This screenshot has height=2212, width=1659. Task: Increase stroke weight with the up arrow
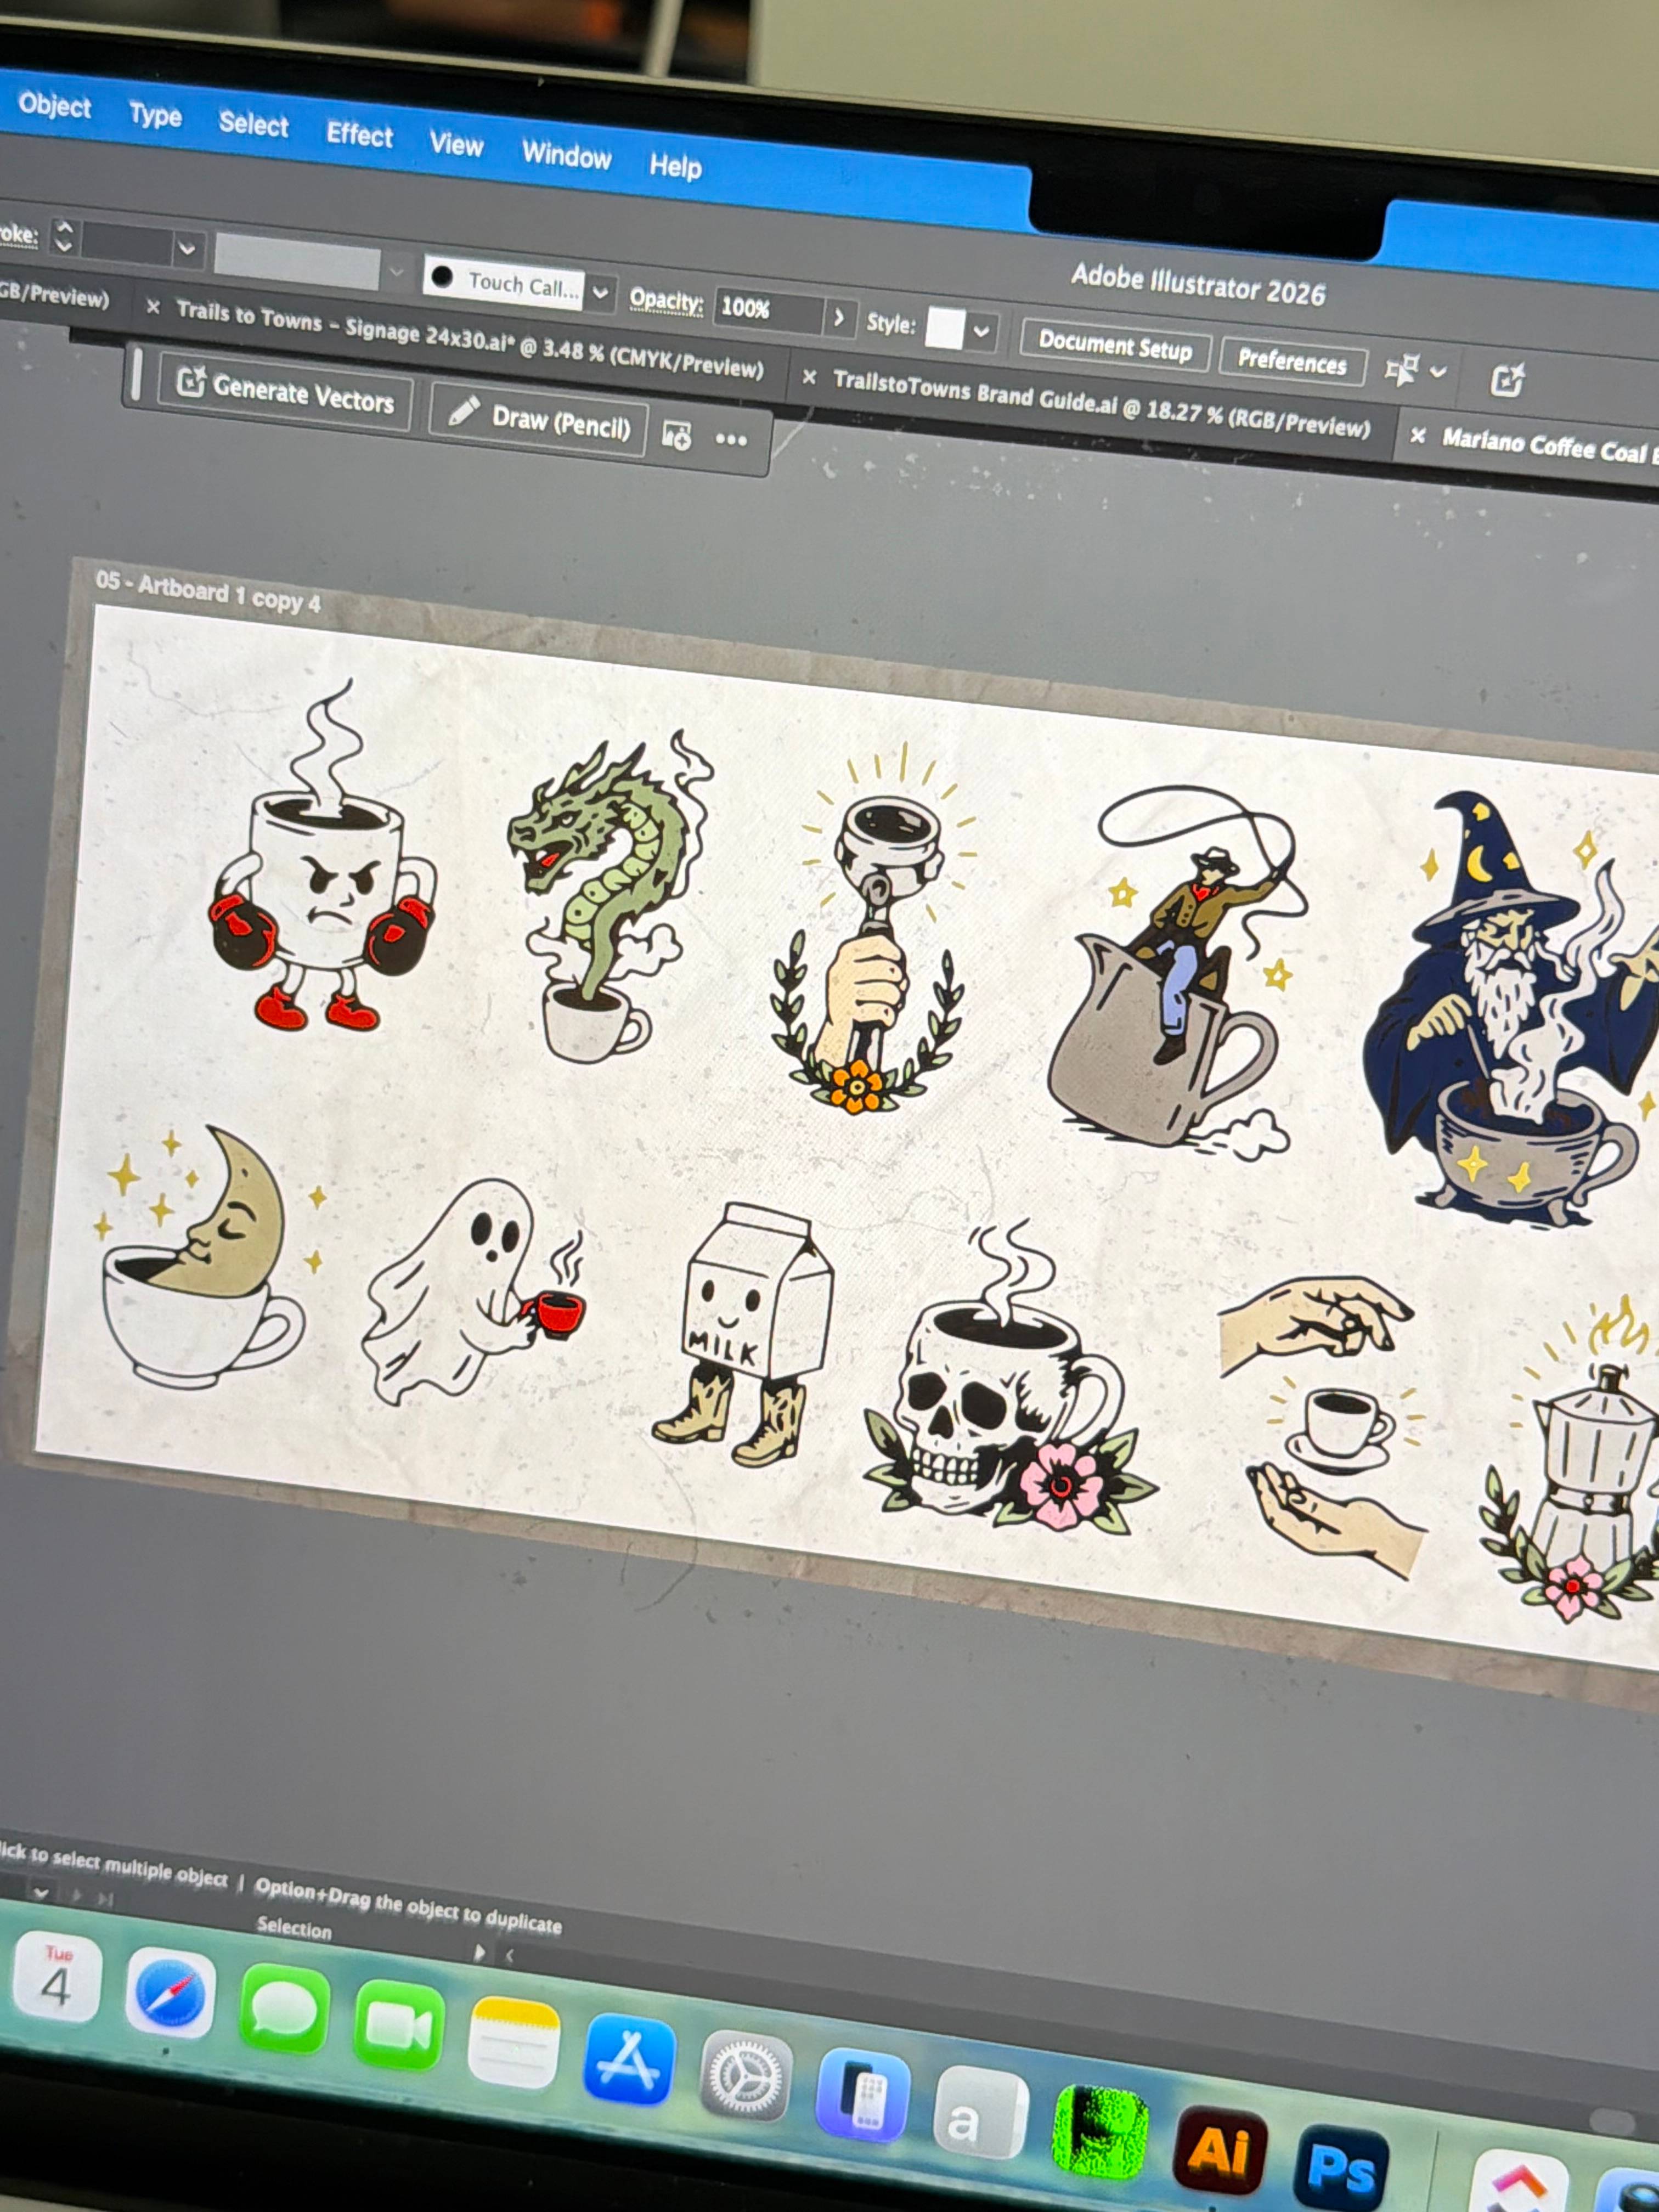(64, 229)
